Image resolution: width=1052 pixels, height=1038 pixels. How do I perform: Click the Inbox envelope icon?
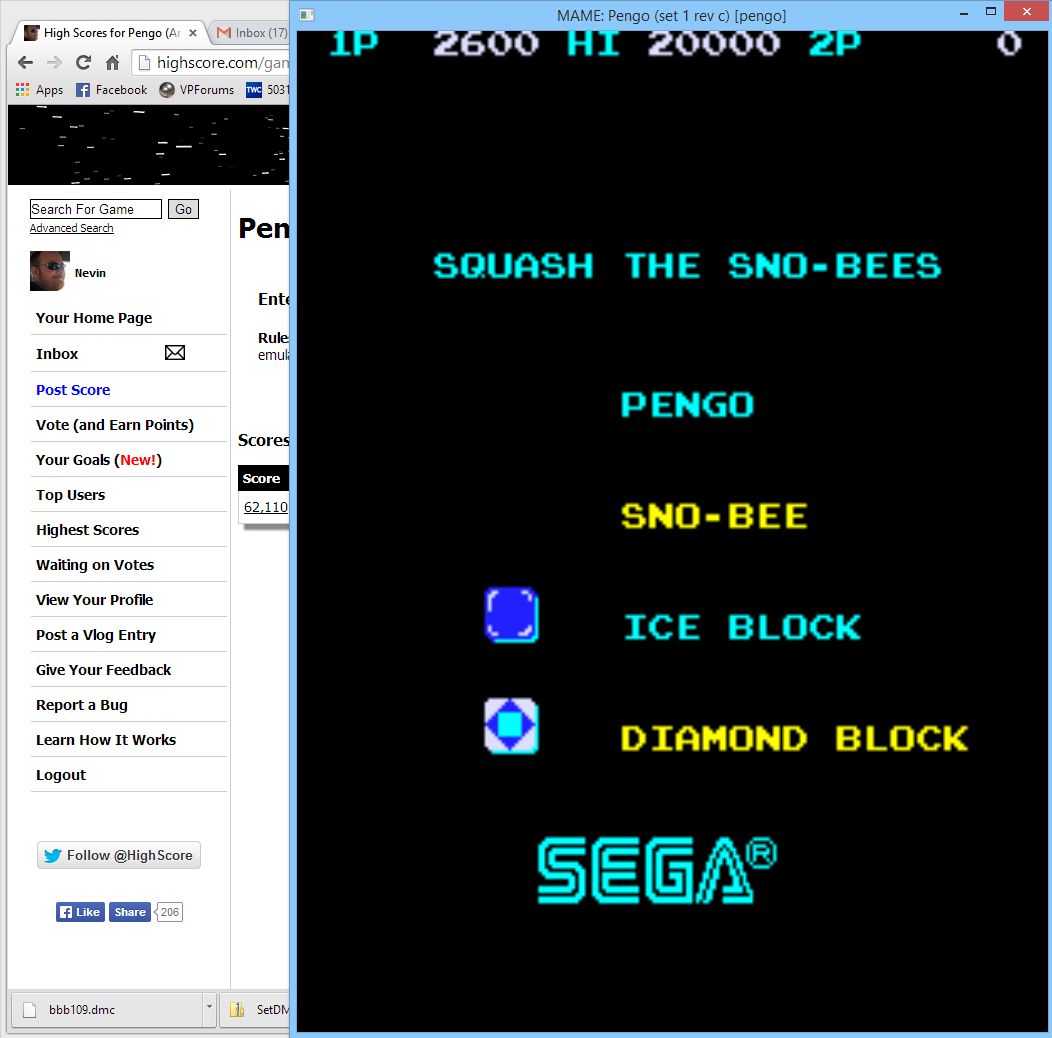coord(175,352)
